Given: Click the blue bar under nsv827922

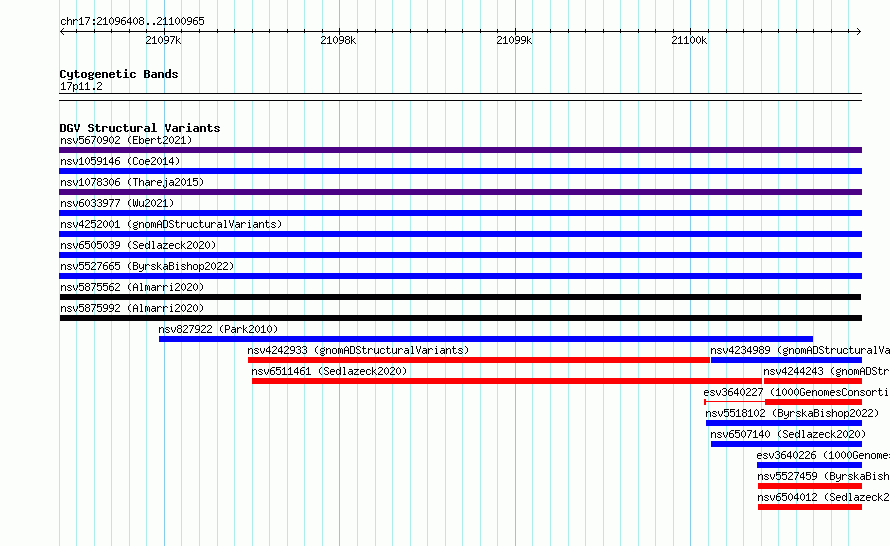Looking at the screenshot, I should click(486, 339).
